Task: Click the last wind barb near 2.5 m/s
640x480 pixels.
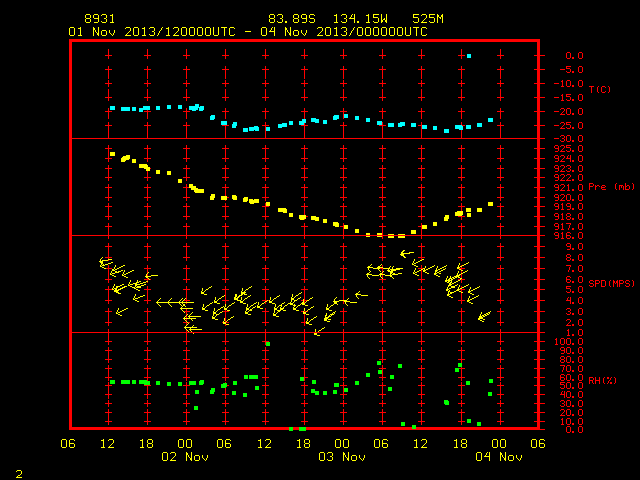Action: [484, 316]
